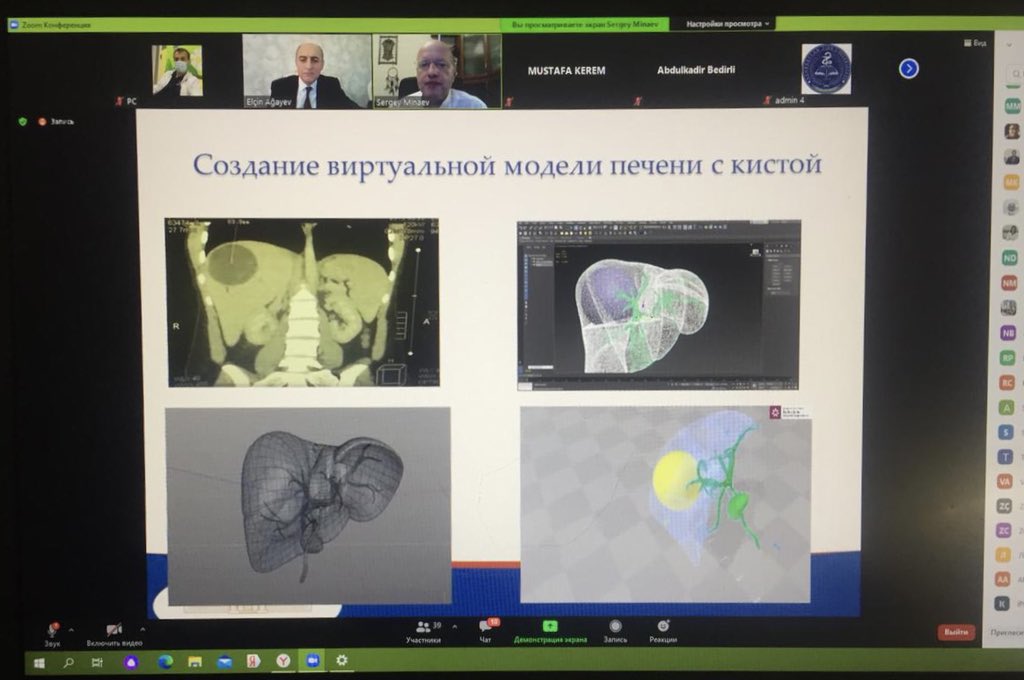Select participant with NB avatar
The height and width of the screenshot is (680, 1024).
click(1009, 333)
